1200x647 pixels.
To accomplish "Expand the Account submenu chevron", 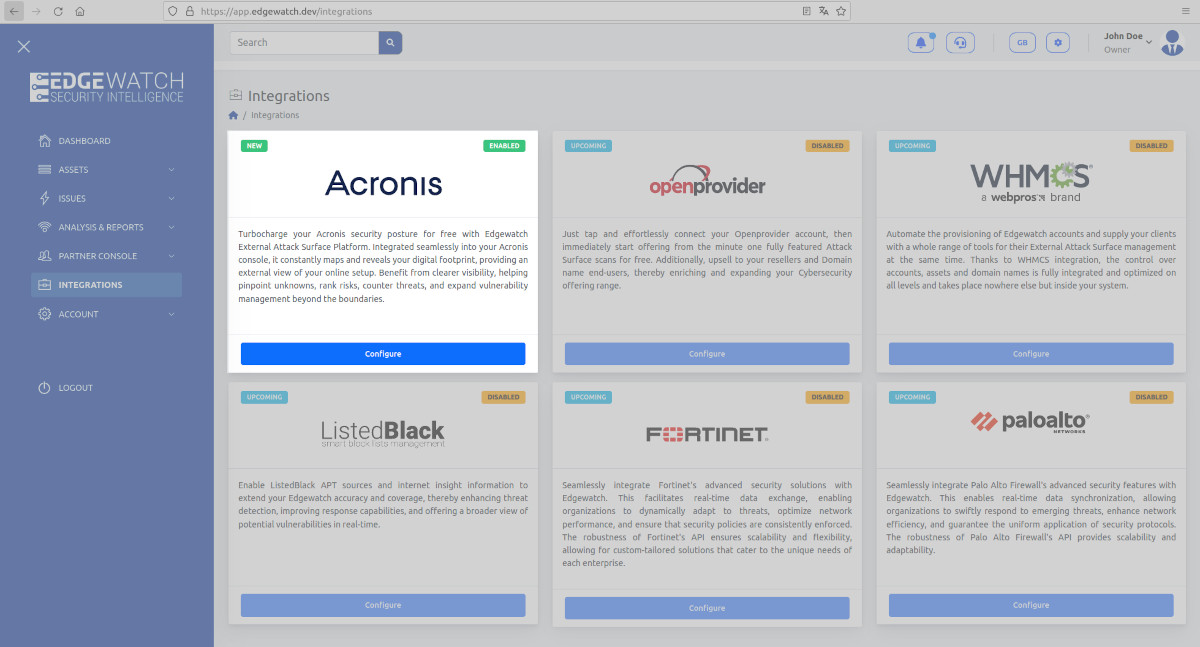I will (x=171, y=314).
